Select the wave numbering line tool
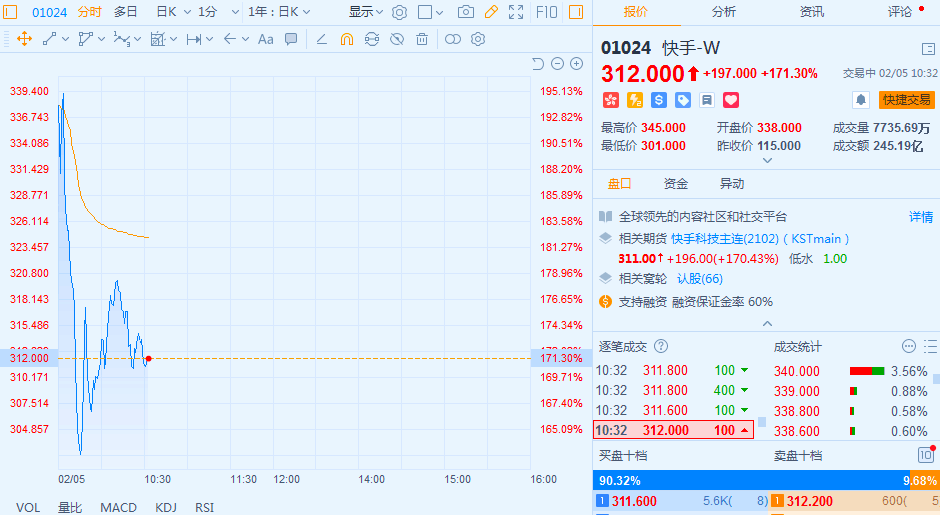940x515 pixels. [x=121, y=40]
